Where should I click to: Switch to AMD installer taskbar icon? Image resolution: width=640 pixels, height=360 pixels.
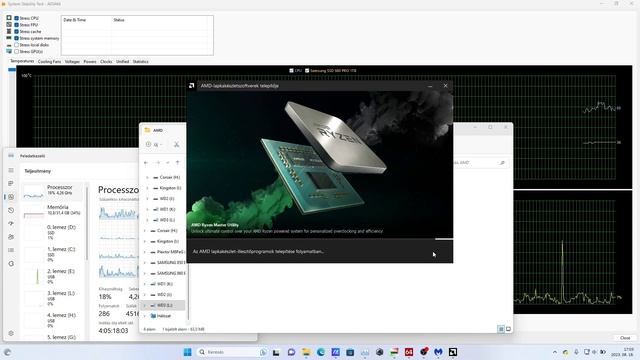(x=453, y=352)
